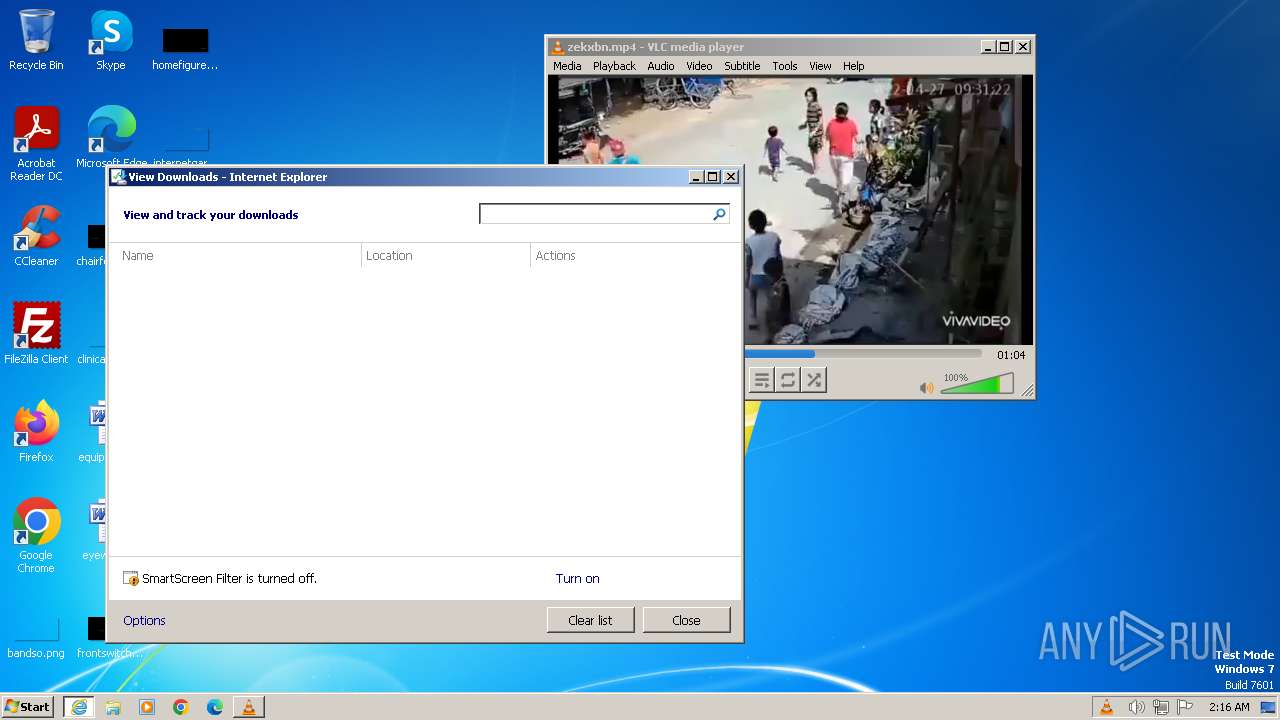Mute audio with VLC speaker icon
The height and width of the screenshot is (720, 1280).
click(x=927, y=387)
